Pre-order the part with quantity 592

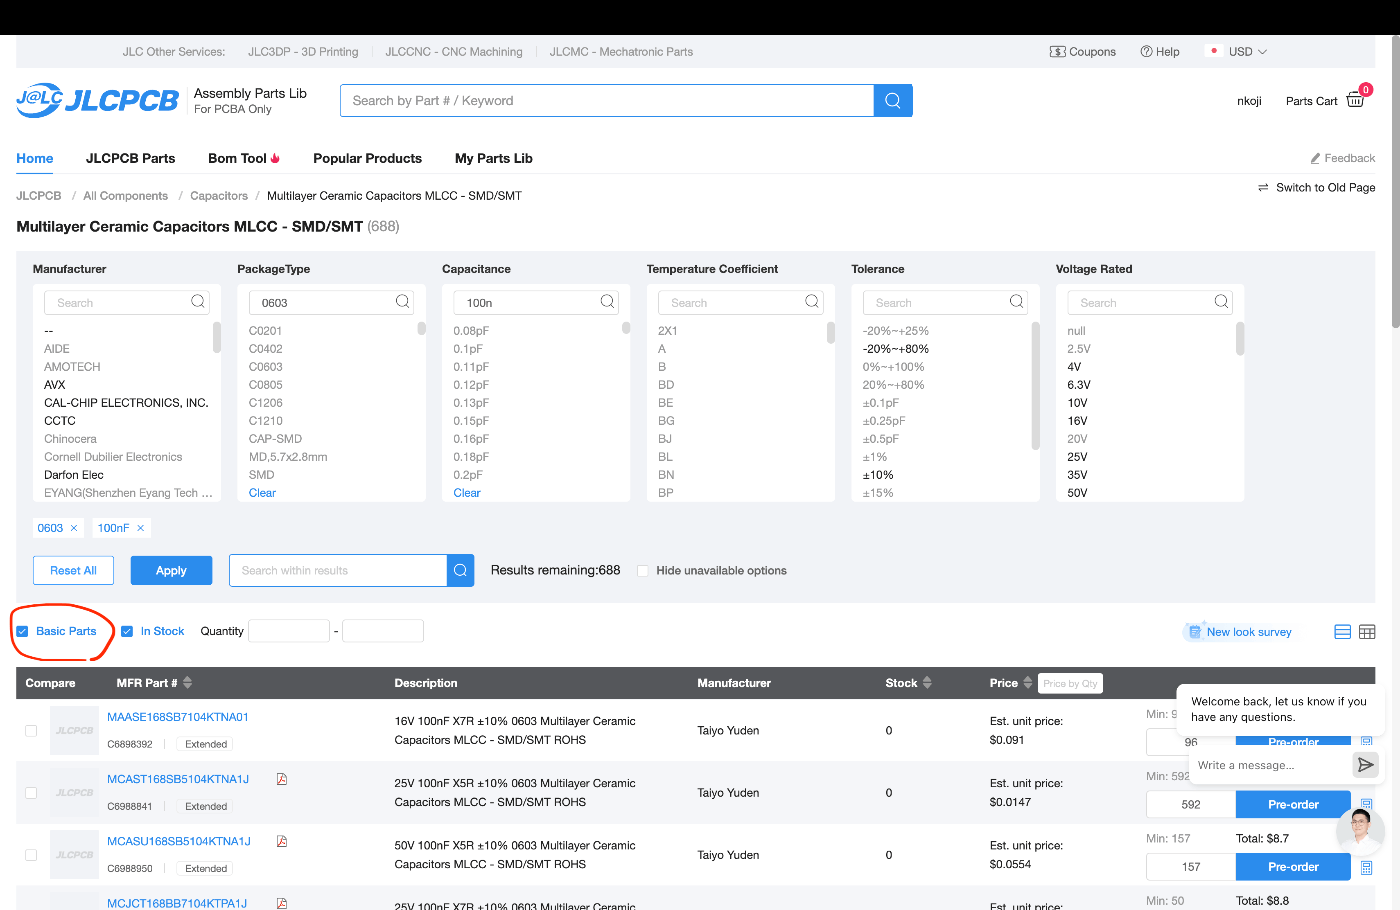pyautogui.click(x=1293, y=805)
